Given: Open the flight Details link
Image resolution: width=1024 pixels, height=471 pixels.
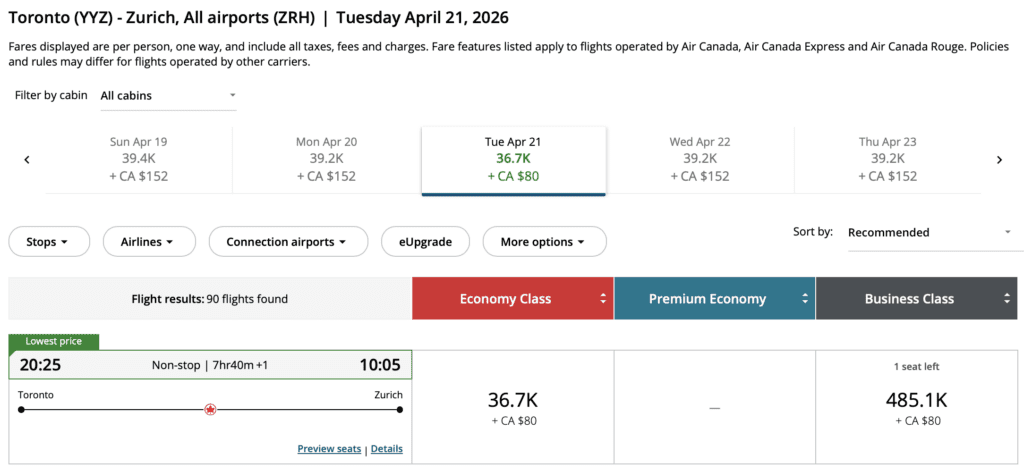Looking at the screenshot, I should pyautogui.click(x=387, y=449).
